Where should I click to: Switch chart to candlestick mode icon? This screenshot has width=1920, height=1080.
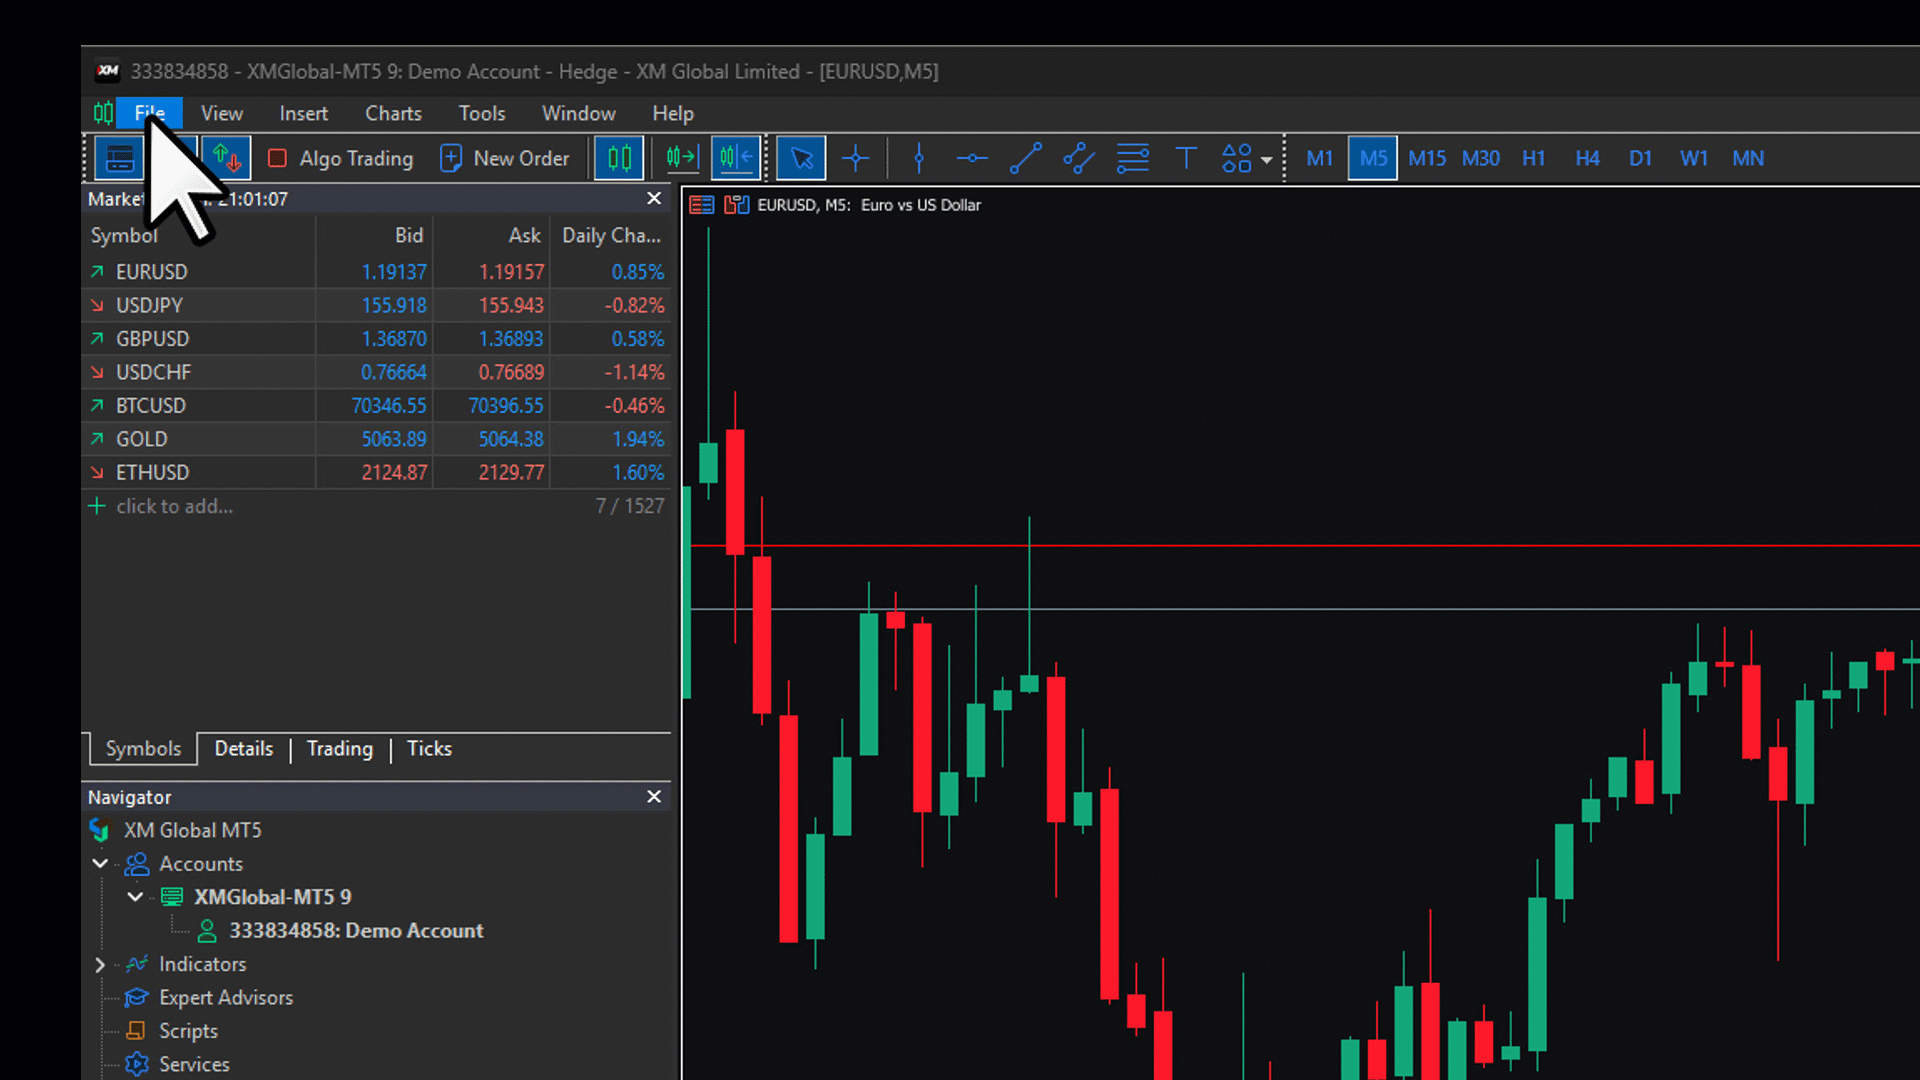(x=619, y=158)
